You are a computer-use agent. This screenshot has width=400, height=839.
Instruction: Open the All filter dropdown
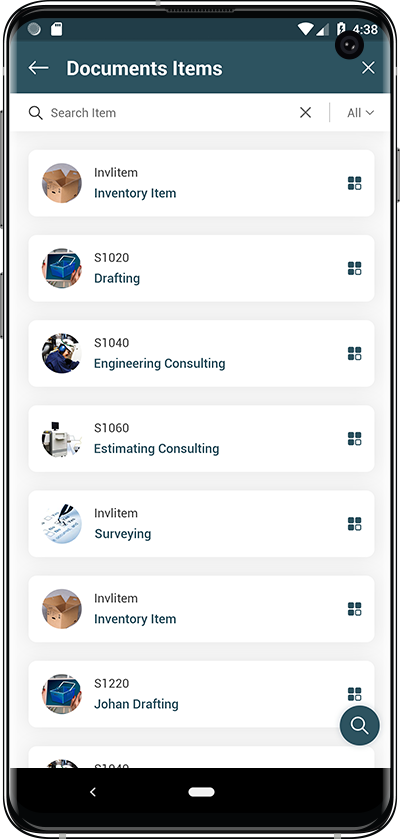pos(360,113)
